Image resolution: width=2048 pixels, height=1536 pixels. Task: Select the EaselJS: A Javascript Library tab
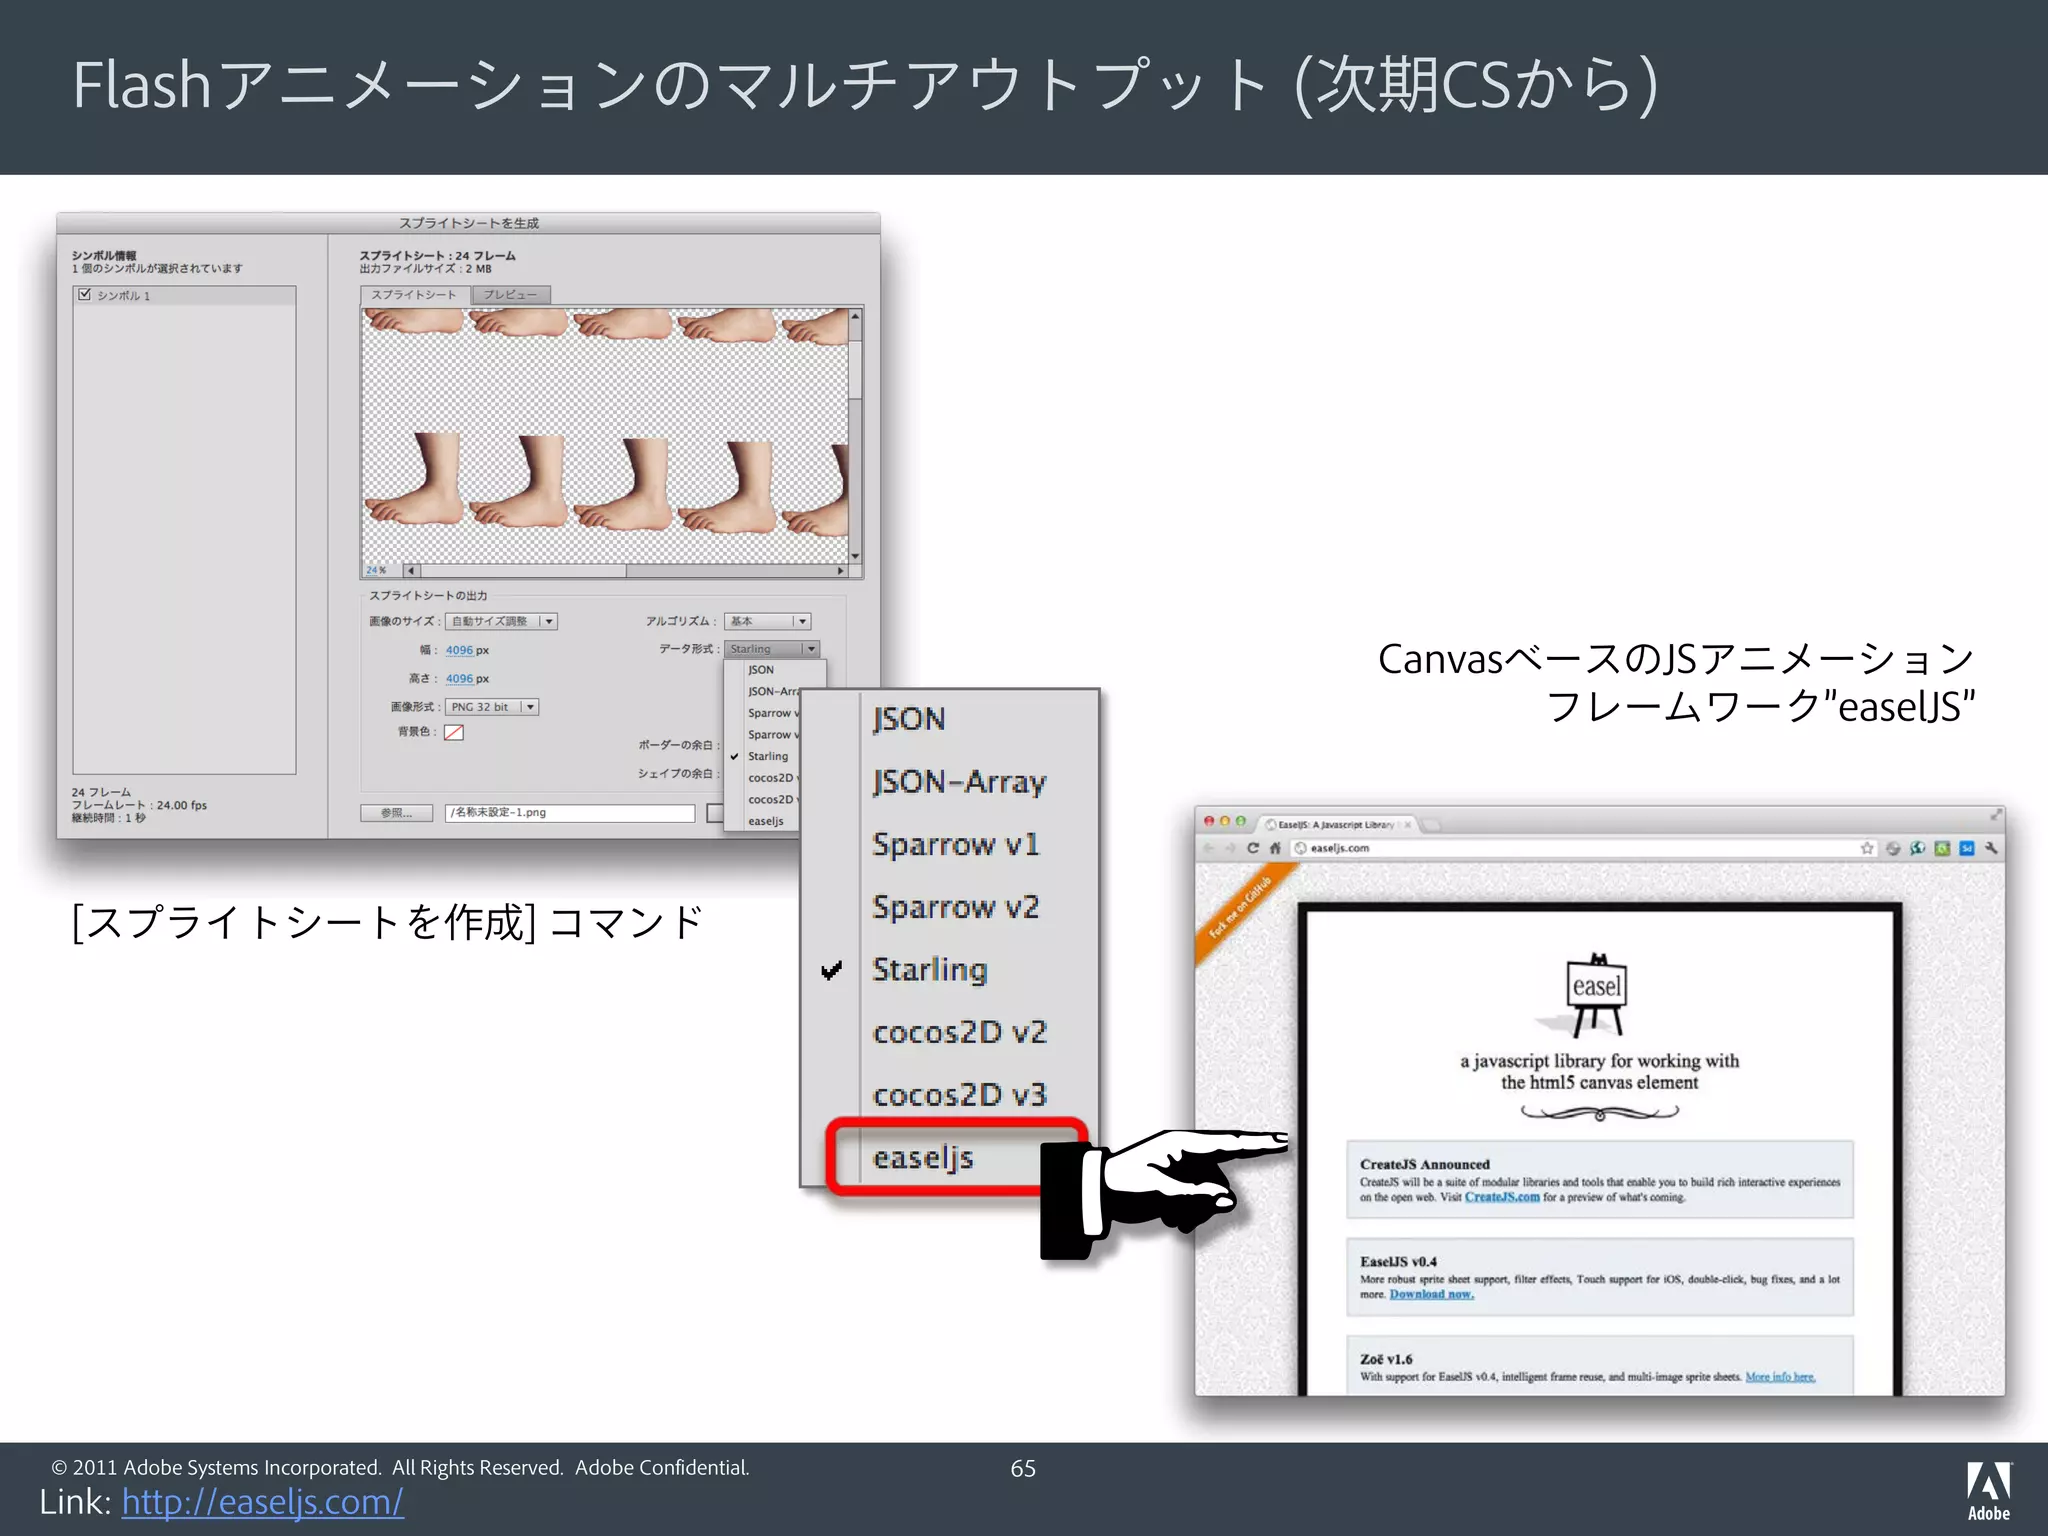click(1336, 825)
